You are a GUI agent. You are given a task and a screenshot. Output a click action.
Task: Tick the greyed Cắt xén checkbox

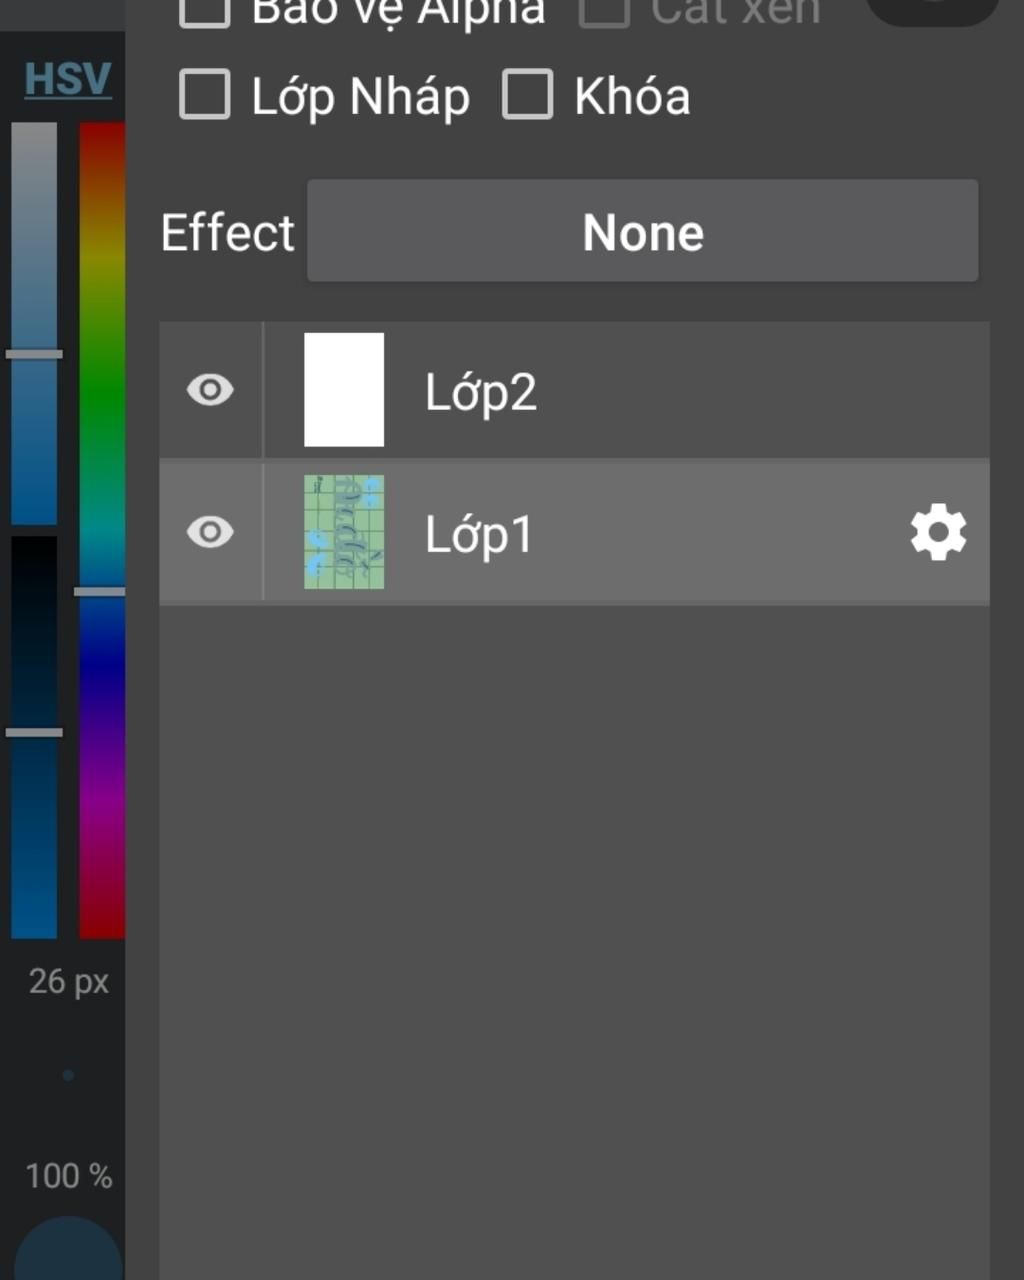(604, 10)
